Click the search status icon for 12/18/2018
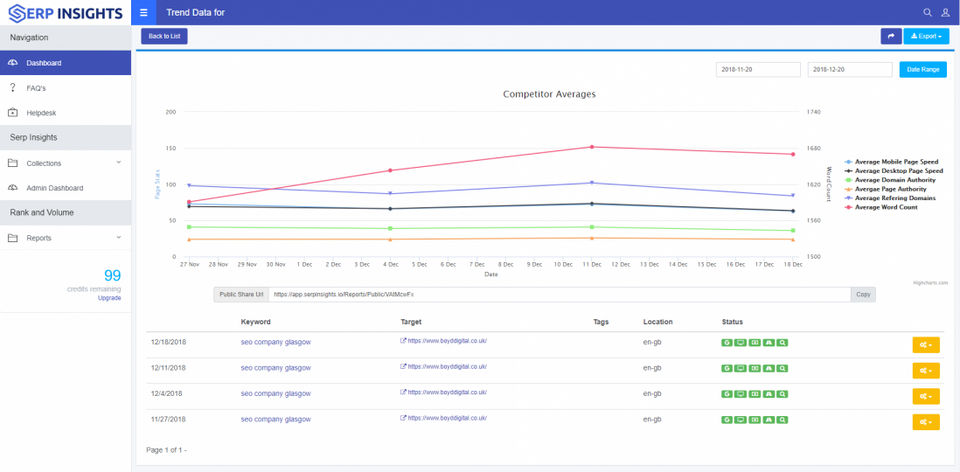The width and height of the screenshot is (960, 472). pos(782,342)
